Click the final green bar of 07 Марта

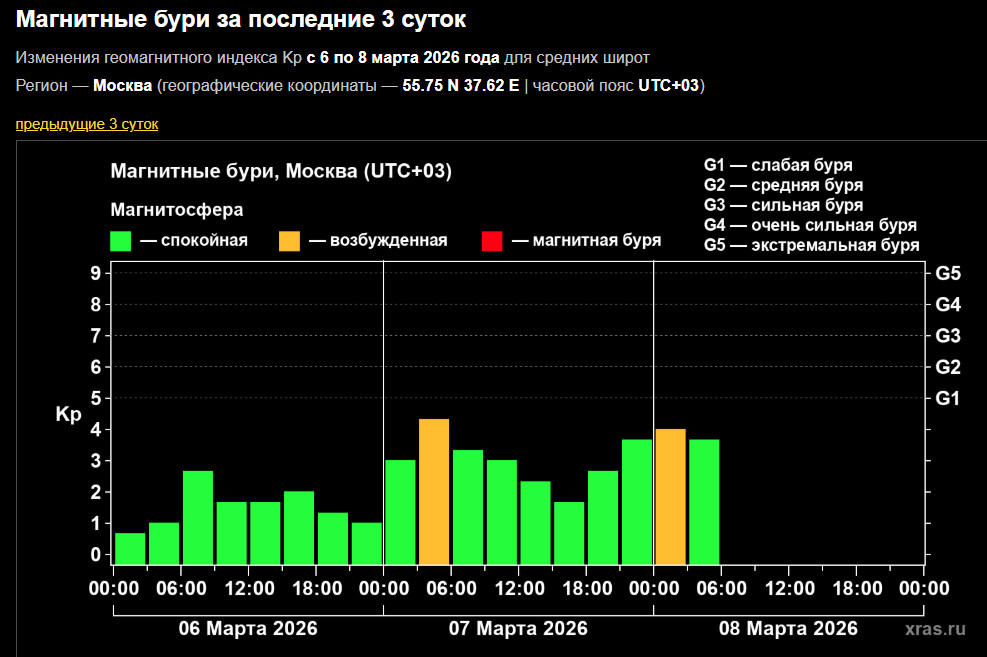click(x=637, y=502)
